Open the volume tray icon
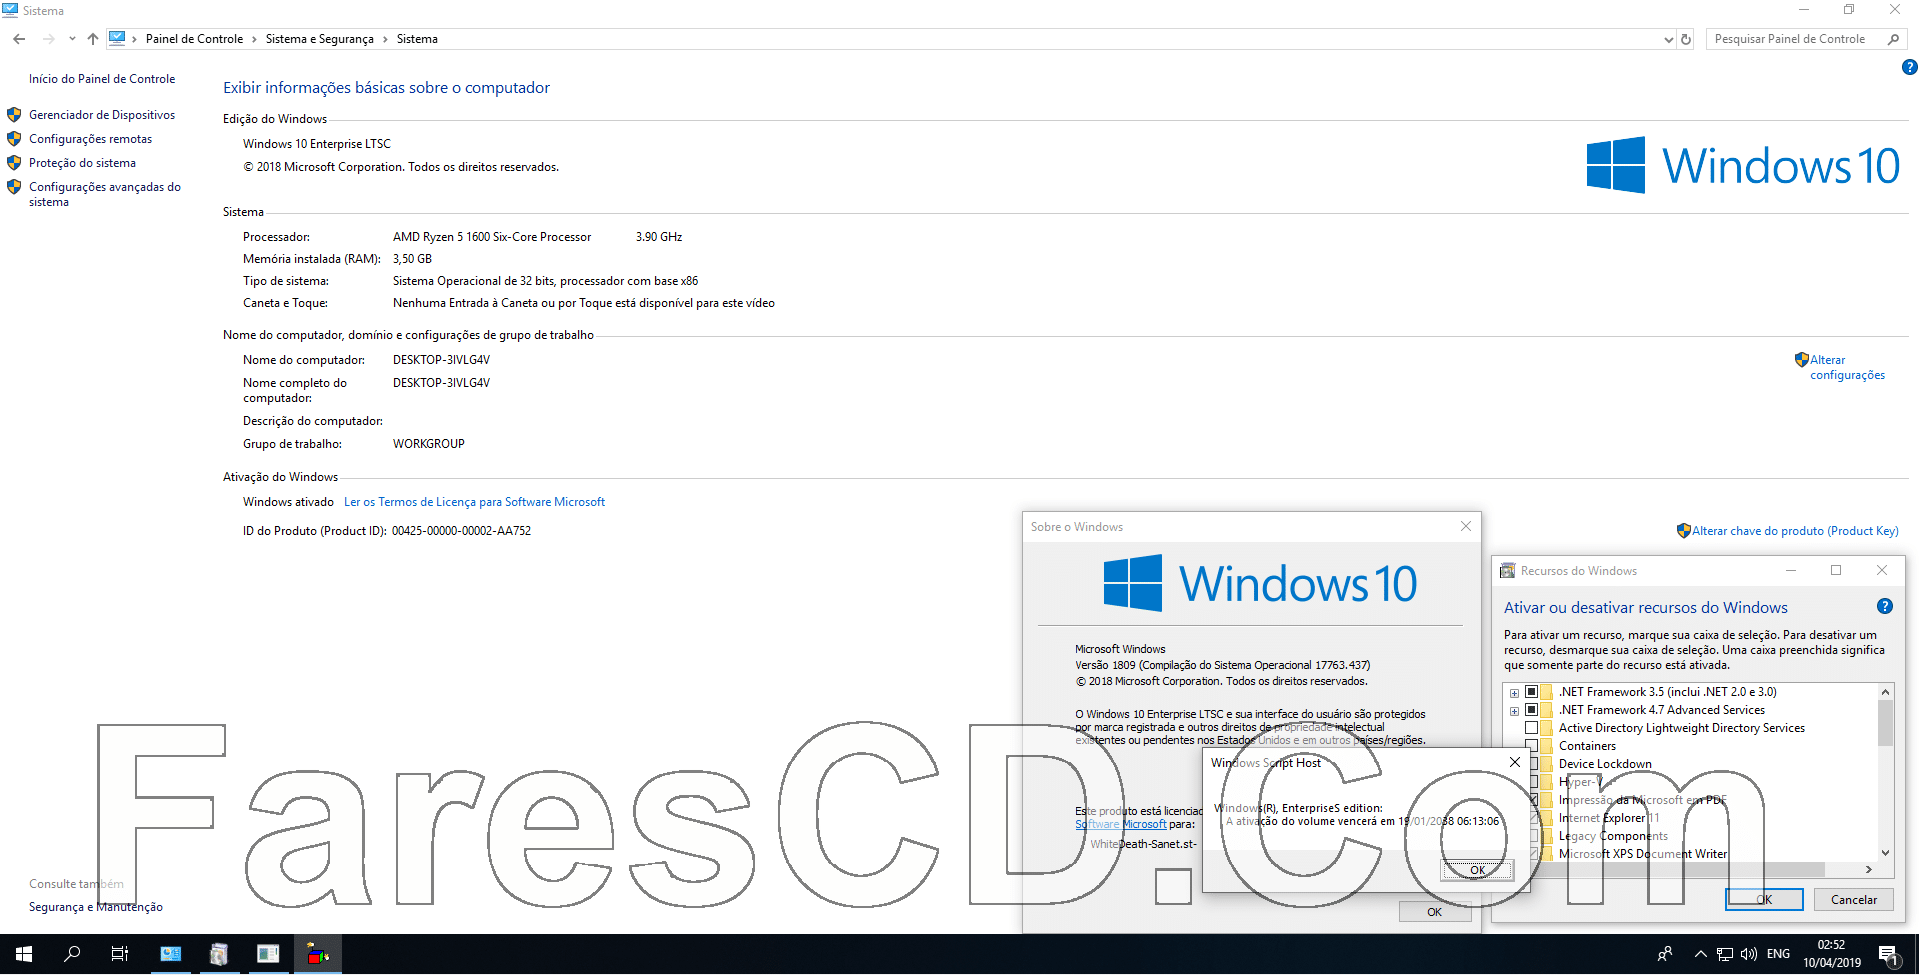 1749,954
